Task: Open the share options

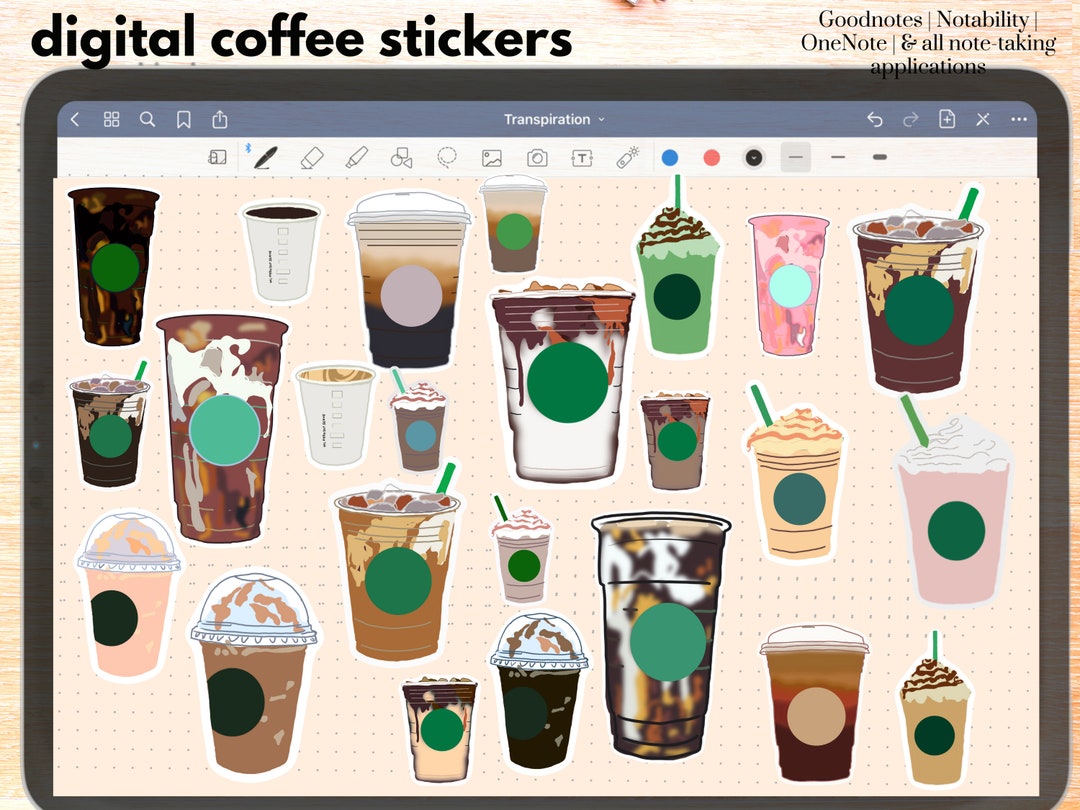Action: click(x=219, y=119)
